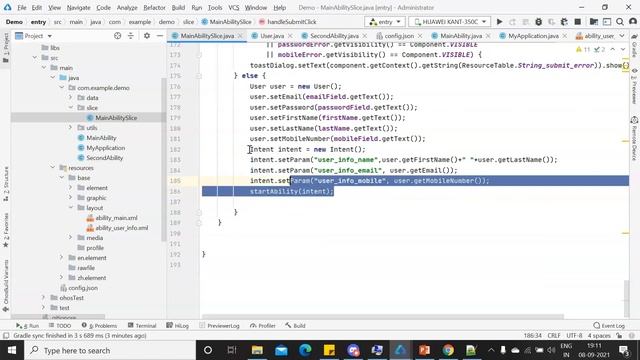
Task: Open the TODO tool window
Action: 60,326
